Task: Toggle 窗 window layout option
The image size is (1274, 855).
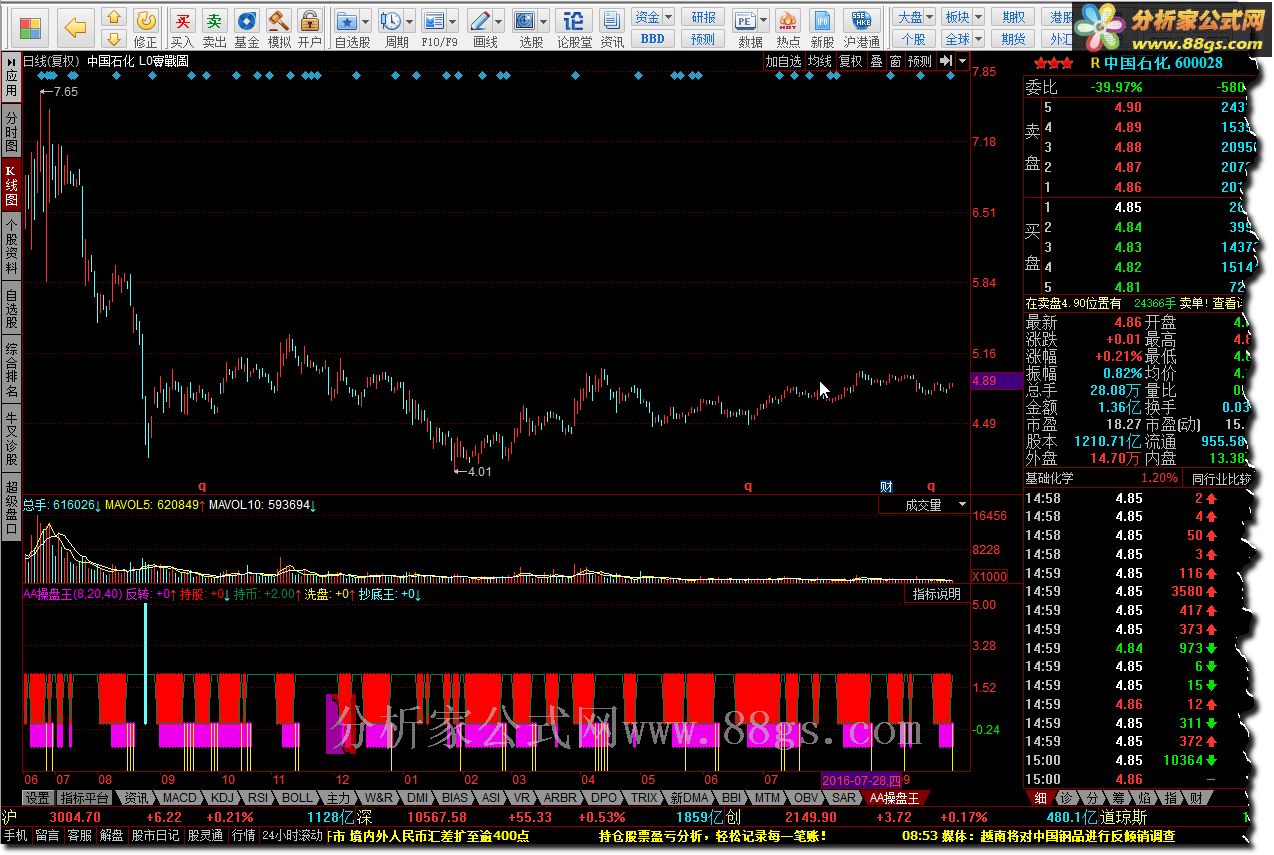Action: [x=895, y=61]
